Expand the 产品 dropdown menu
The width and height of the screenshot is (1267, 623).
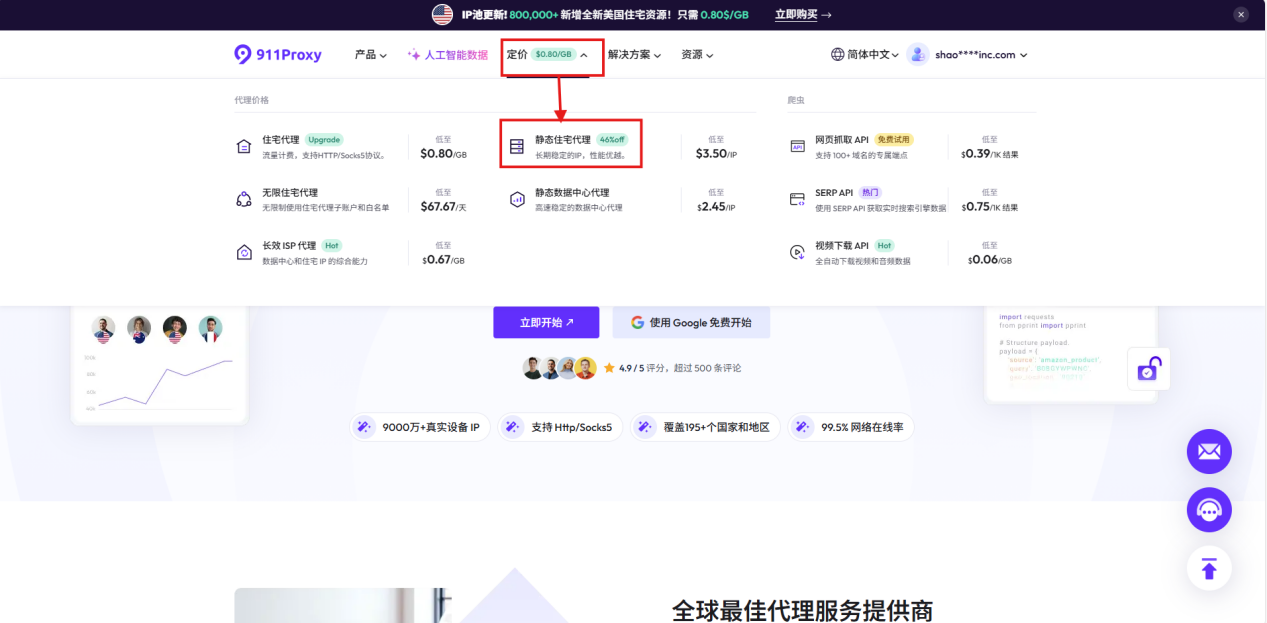370,55
